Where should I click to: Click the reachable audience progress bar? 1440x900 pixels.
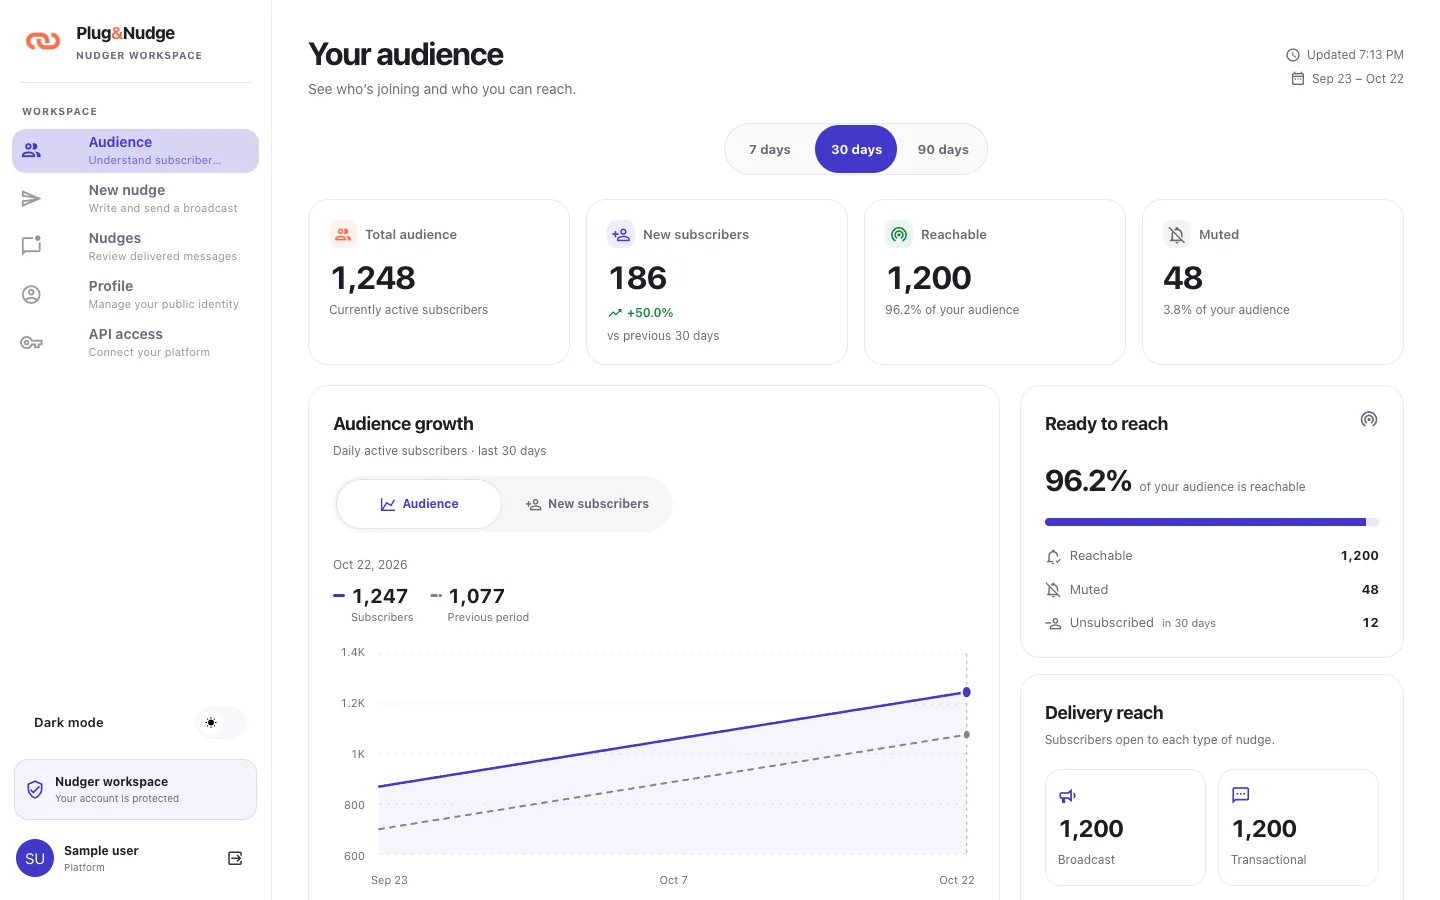(x=1212, y=522)
